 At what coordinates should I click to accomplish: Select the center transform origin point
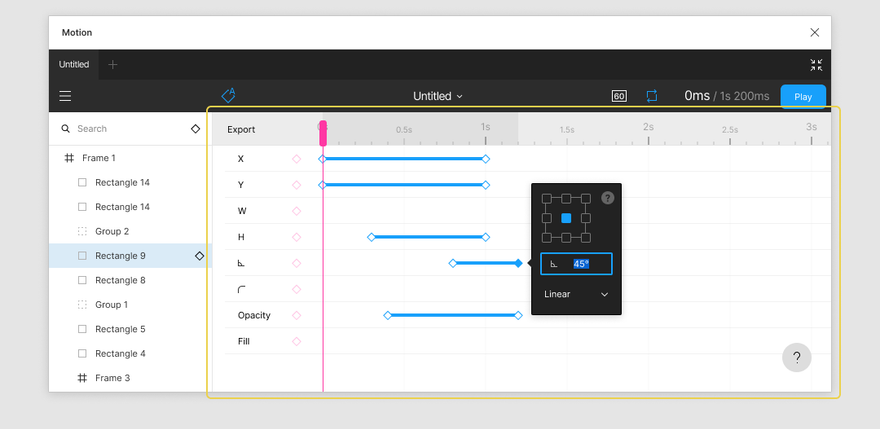click(x=566, y=218)
